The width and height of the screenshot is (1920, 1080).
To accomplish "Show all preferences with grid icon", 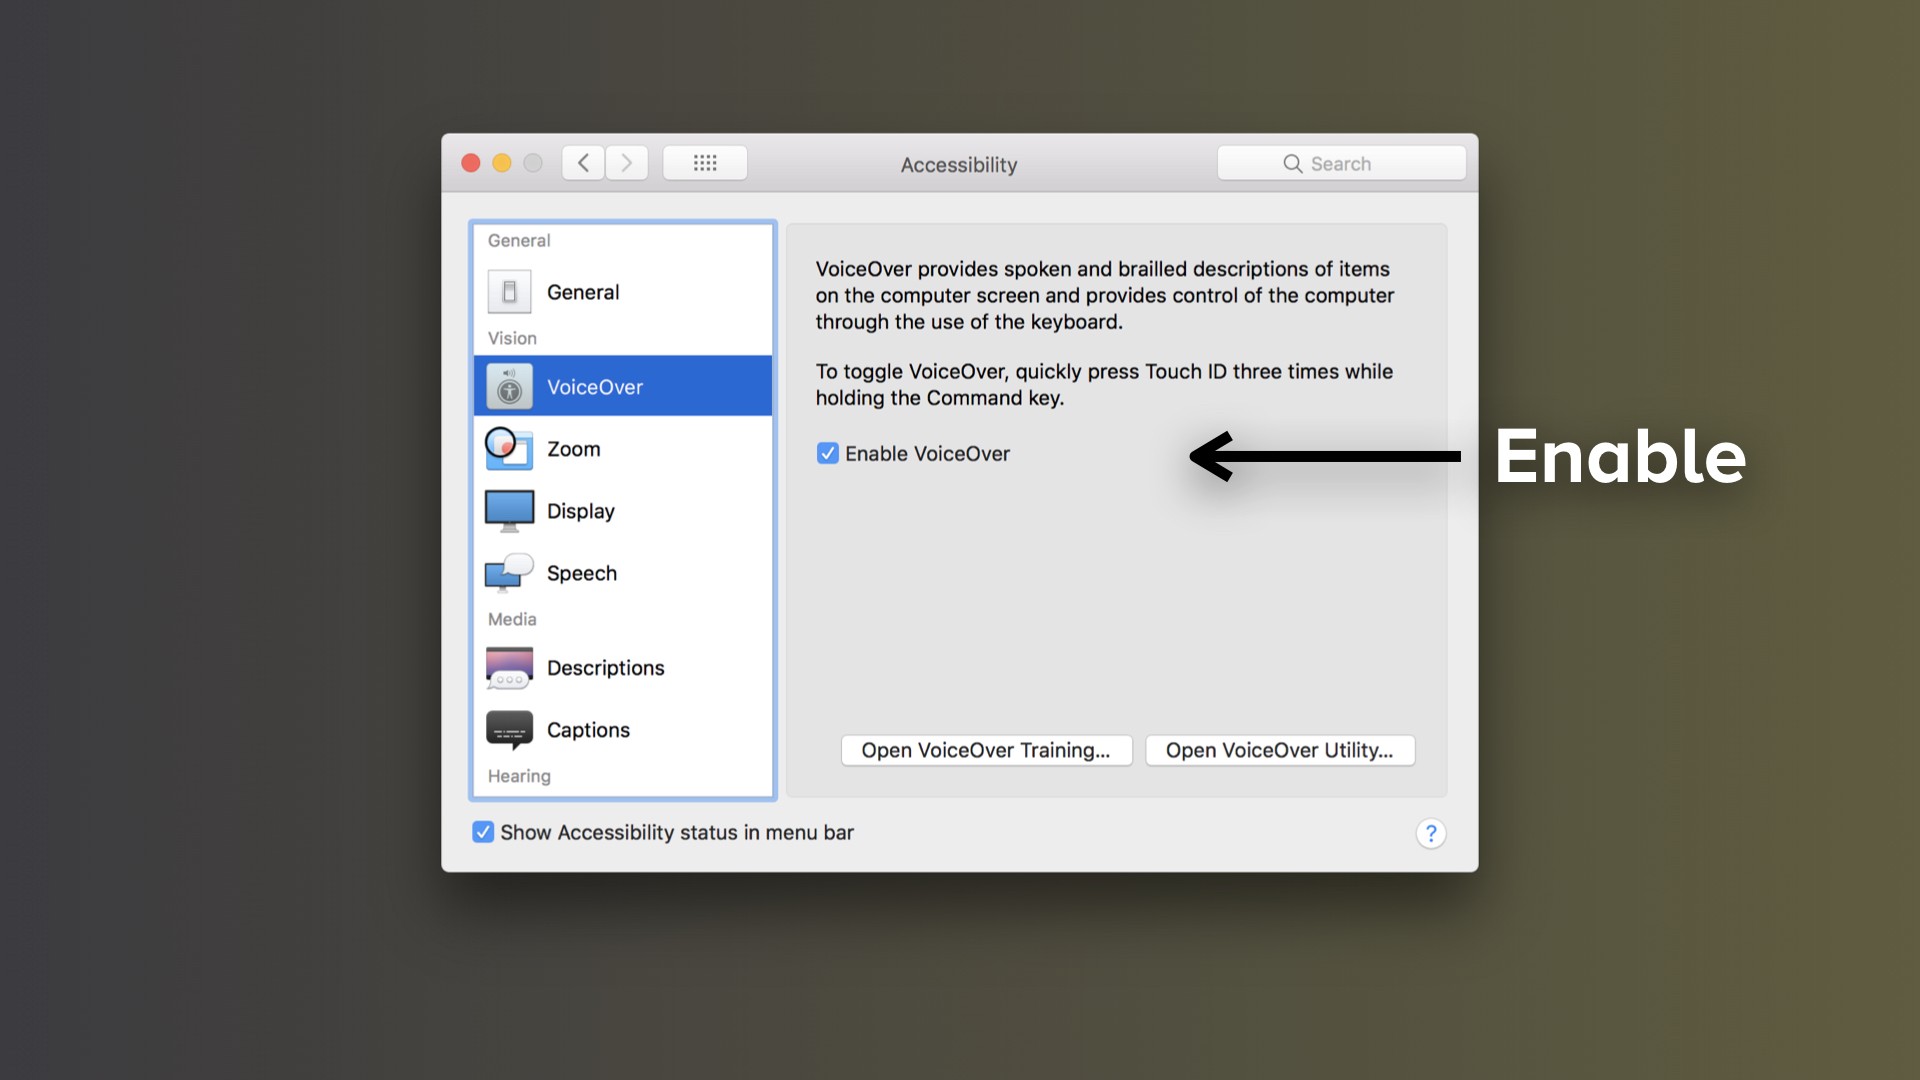I will click(x=705, y=163).
